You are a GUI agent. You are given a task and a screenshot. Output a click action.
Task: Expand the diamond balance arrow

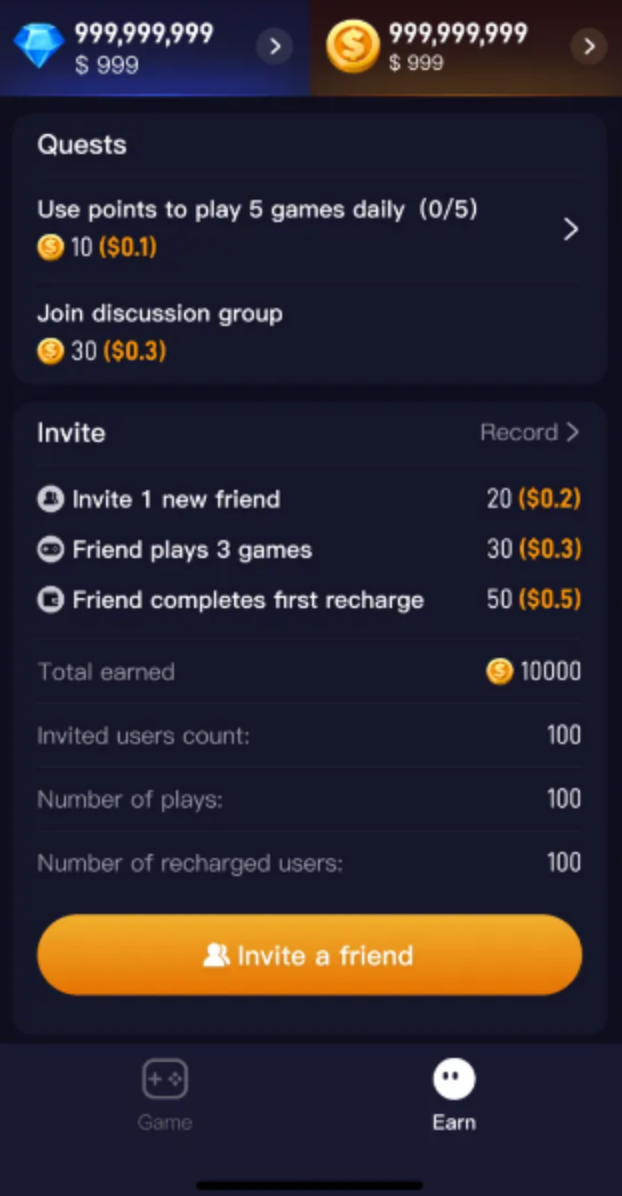(x=274, y=46)
